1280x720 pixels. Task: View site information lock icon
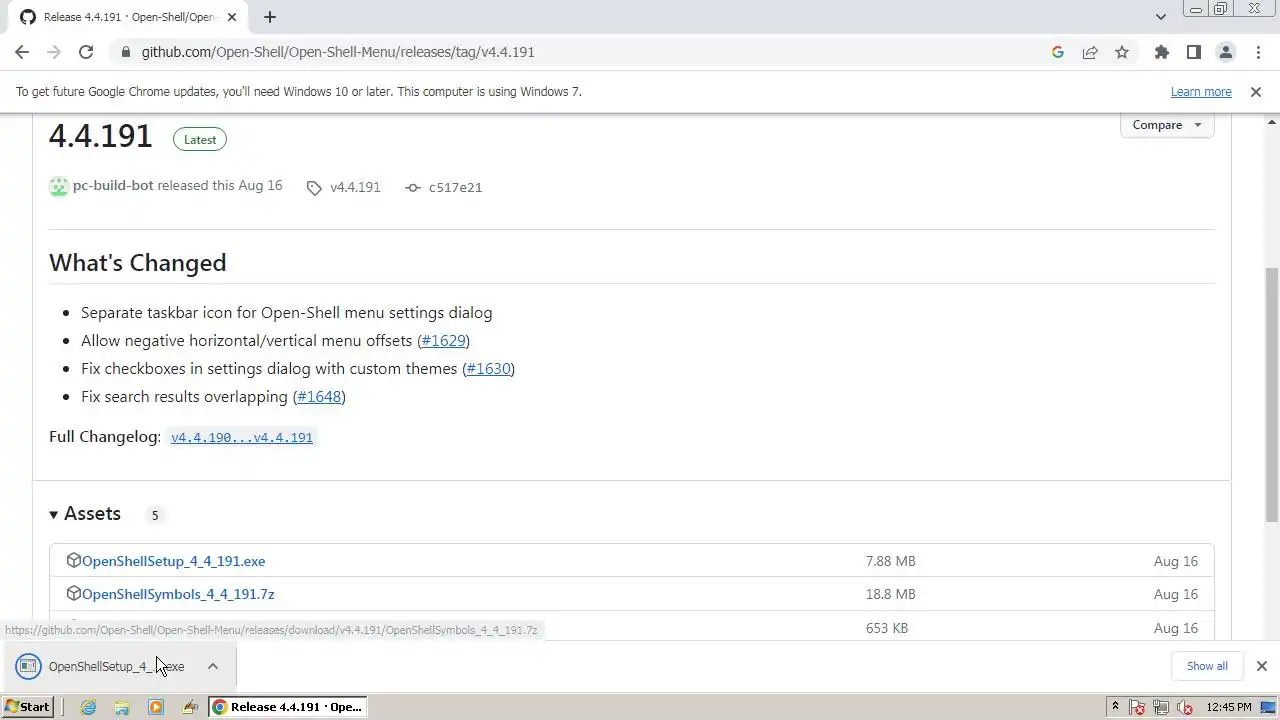click(125, 52)
